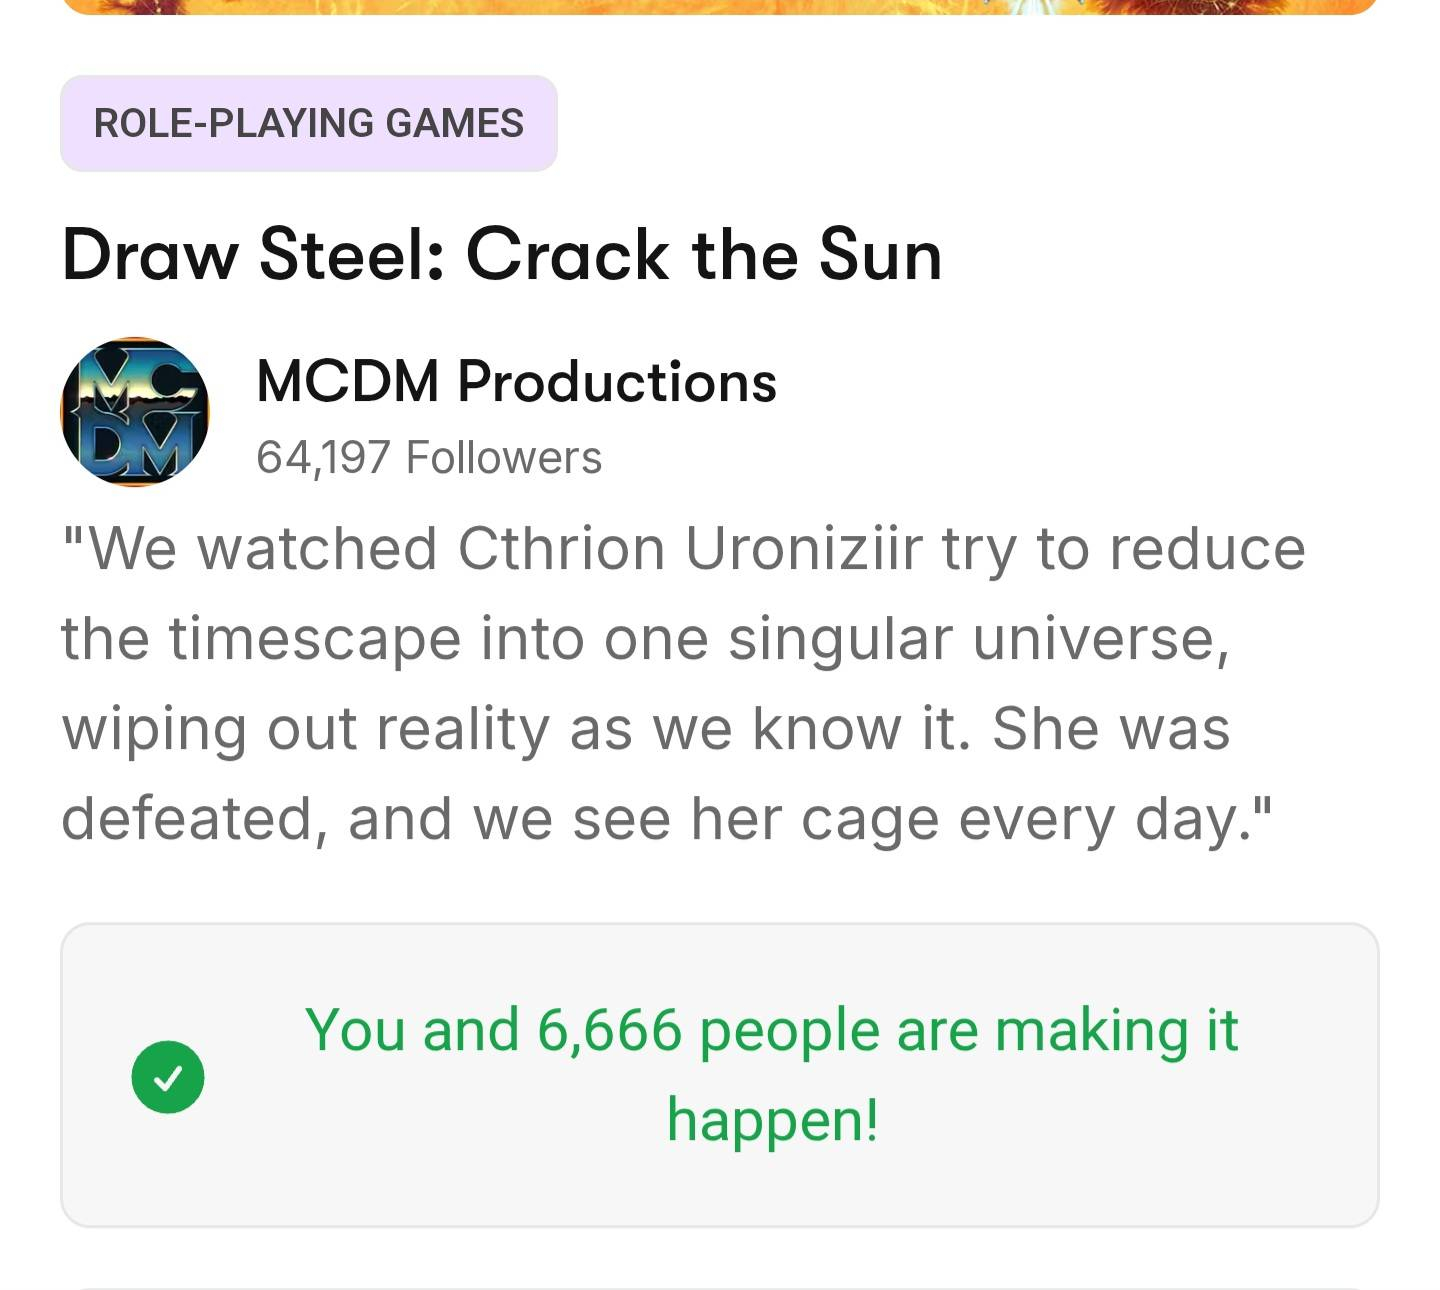Open the ROLE-PLAYING GAMES category tag
1440x1290 pixels.
308,123
